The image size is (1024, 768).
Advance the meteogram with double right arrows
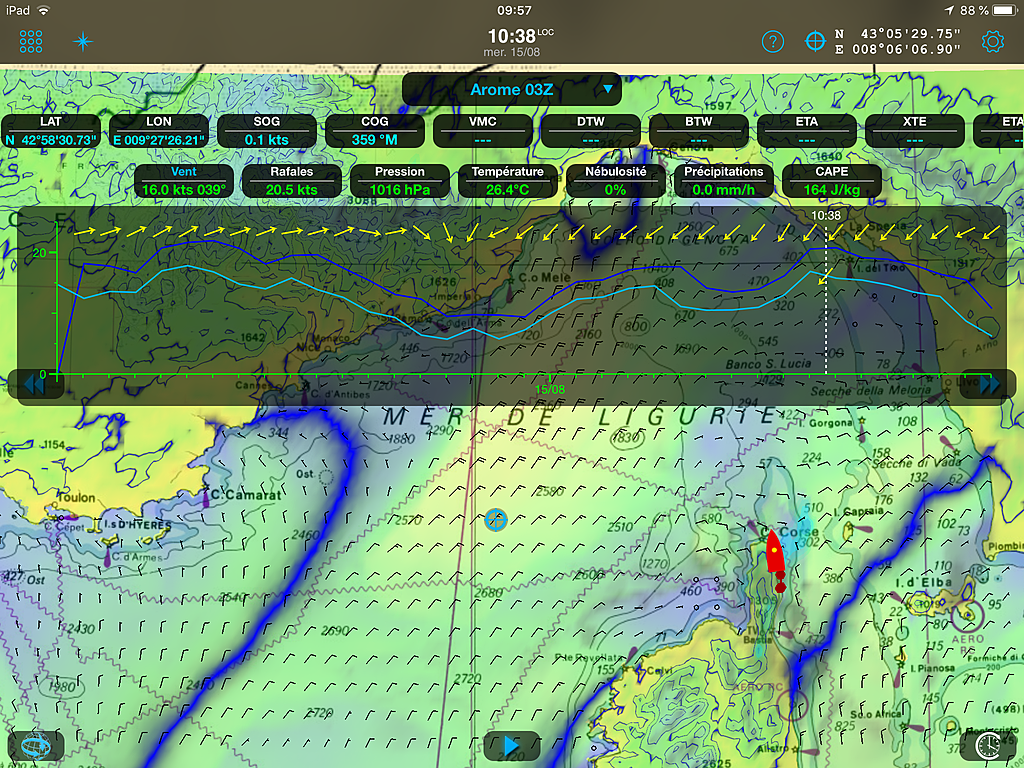(x=989, y=384)
